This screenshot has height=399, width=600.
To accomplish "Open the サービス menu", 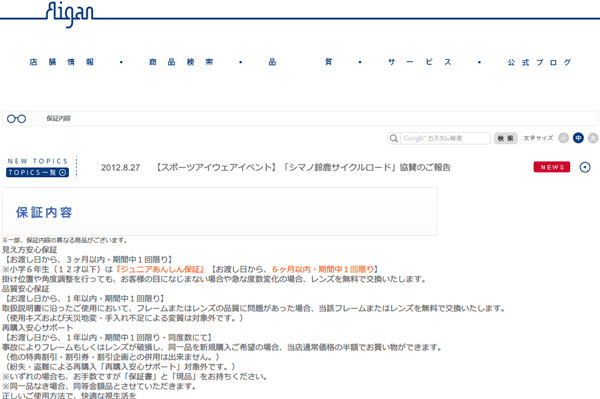I will [x=420, y=62].
